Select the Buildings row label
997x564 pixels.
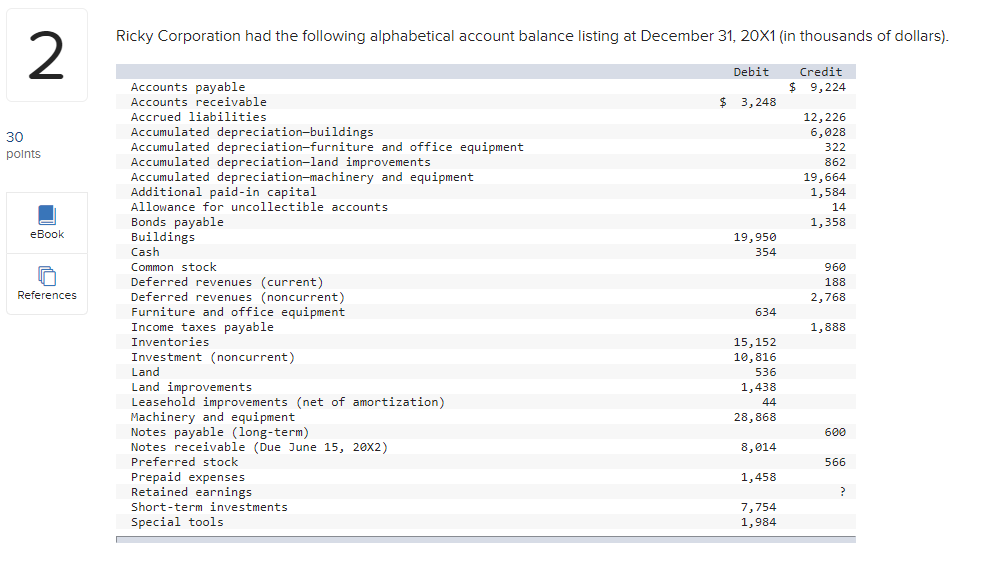[x=163, y=237]
